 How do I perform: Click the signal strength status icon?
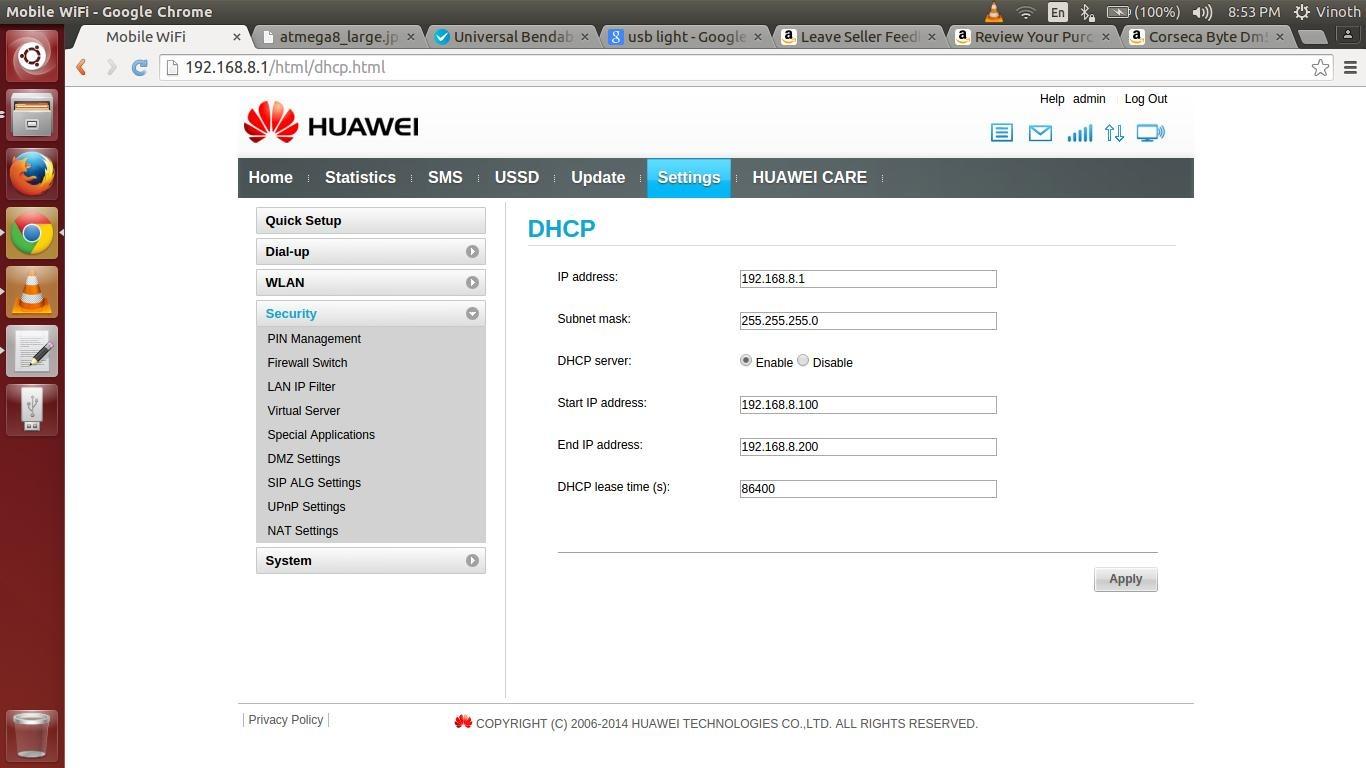pyautogui.click(x=1079, y=132)
